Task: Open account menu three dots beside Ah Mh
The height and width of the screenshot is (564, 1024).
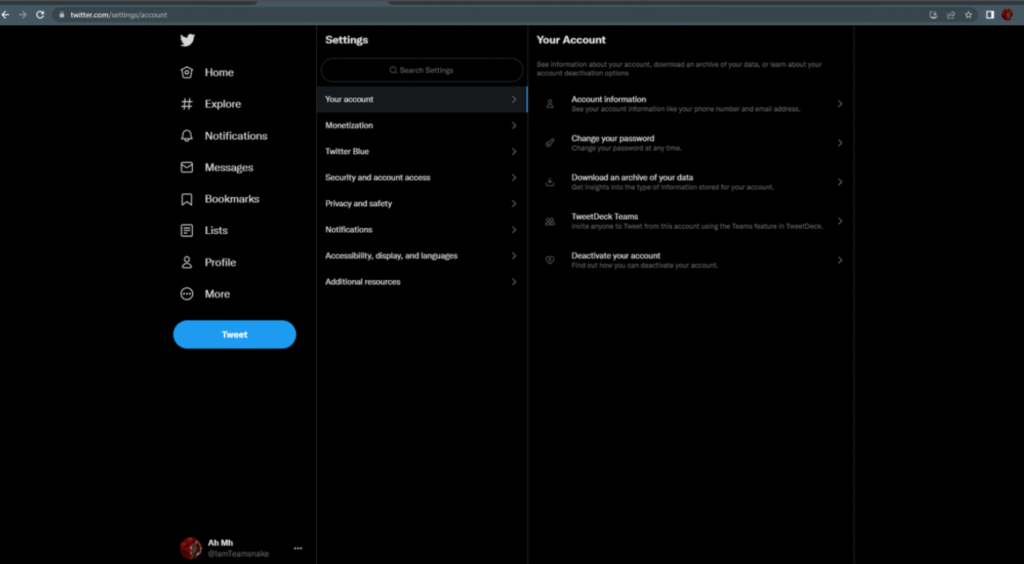Action: pos(298,548)
